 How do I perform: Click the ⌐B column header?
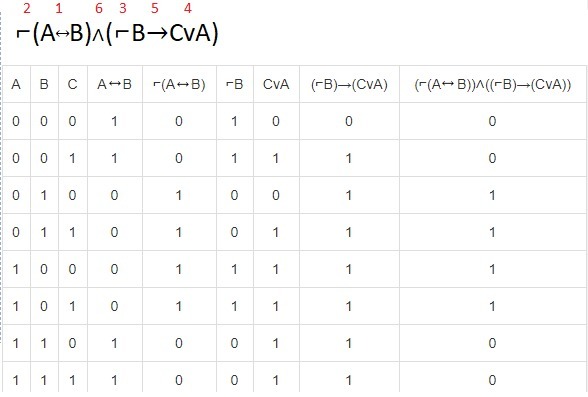234,84
